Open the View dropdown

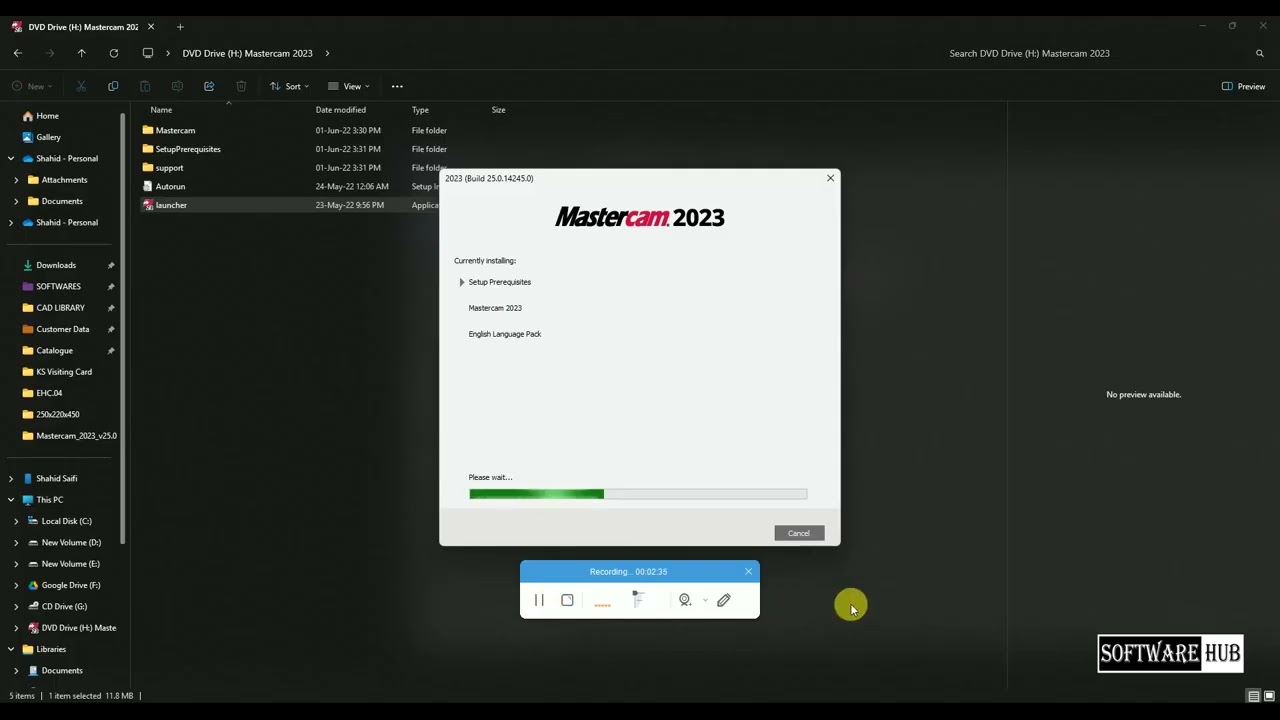click(x=349, y=86)
